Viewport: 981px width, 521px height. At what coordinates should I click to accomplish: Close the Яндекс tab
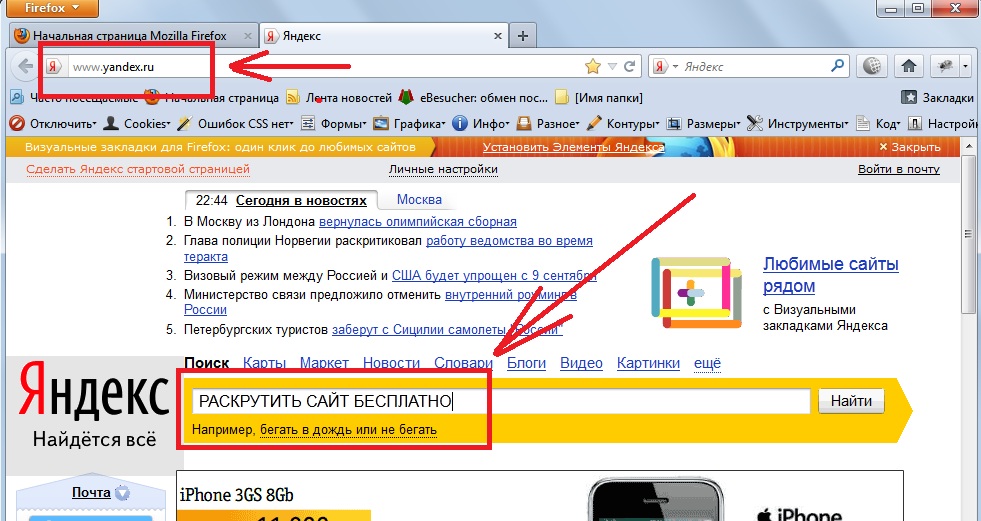pyautogui.click(x=498, y=36)
